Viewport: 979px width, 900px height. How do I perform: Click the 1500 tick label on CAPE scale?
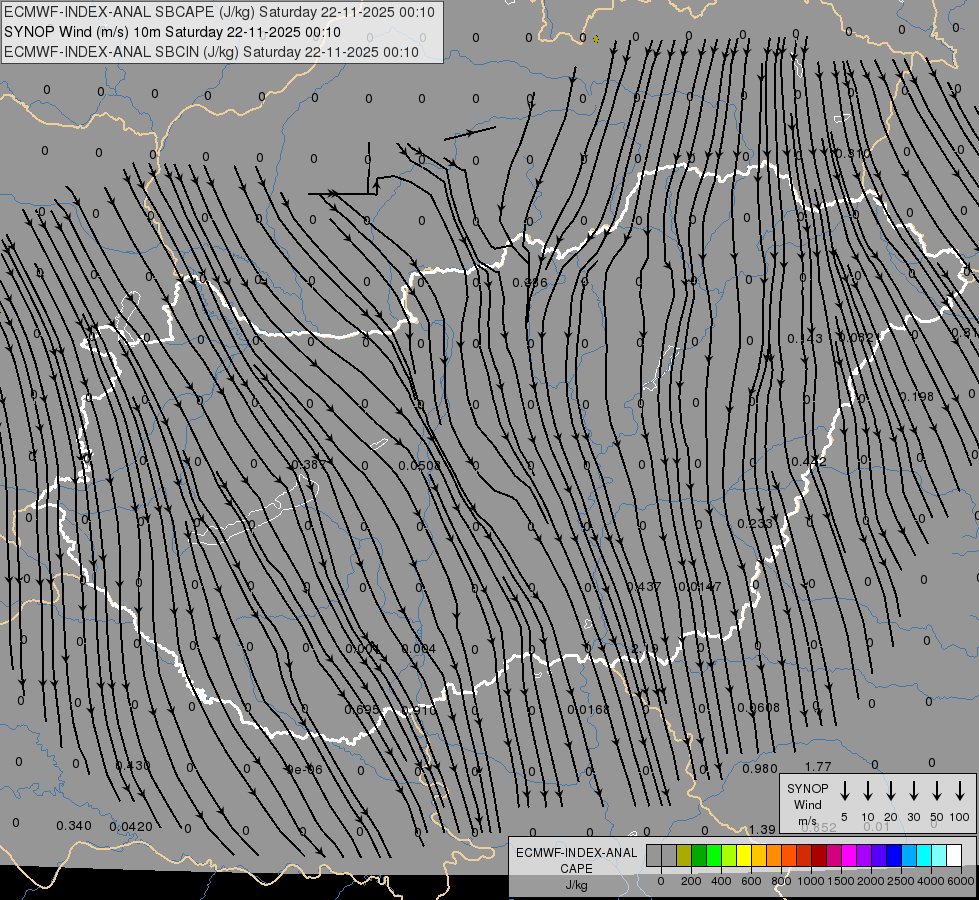(x=840, y=881)
